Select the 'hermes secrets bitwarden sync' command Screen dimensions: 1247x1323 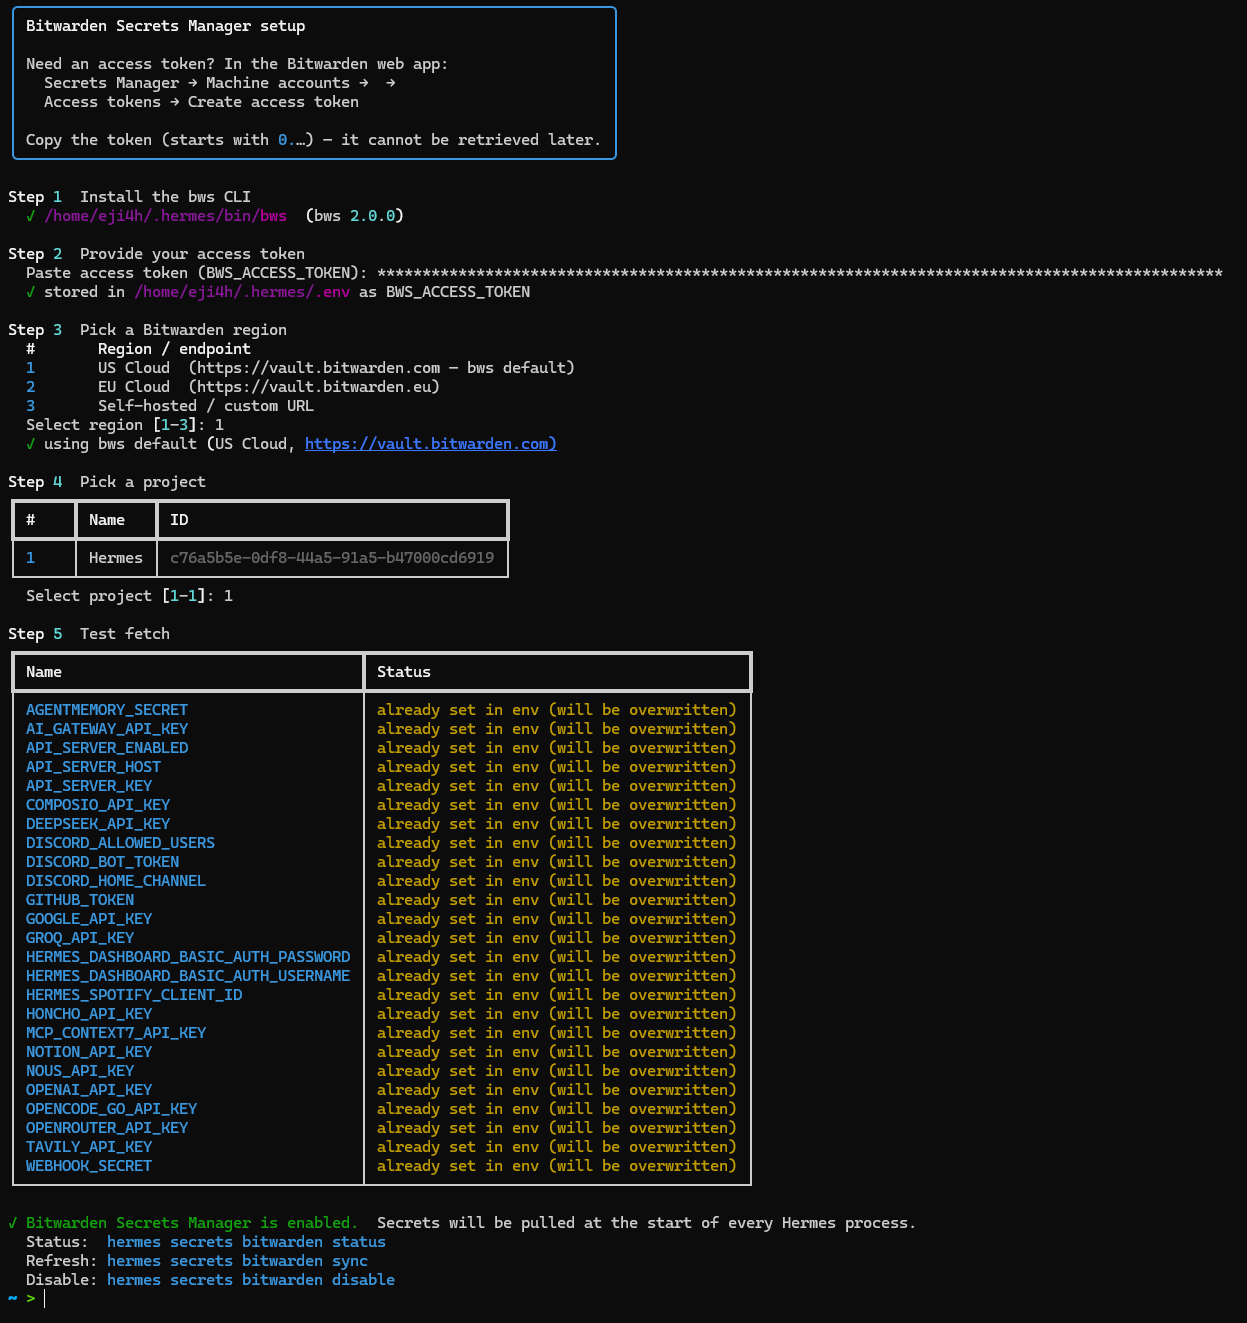click(x=237, y=1261)
